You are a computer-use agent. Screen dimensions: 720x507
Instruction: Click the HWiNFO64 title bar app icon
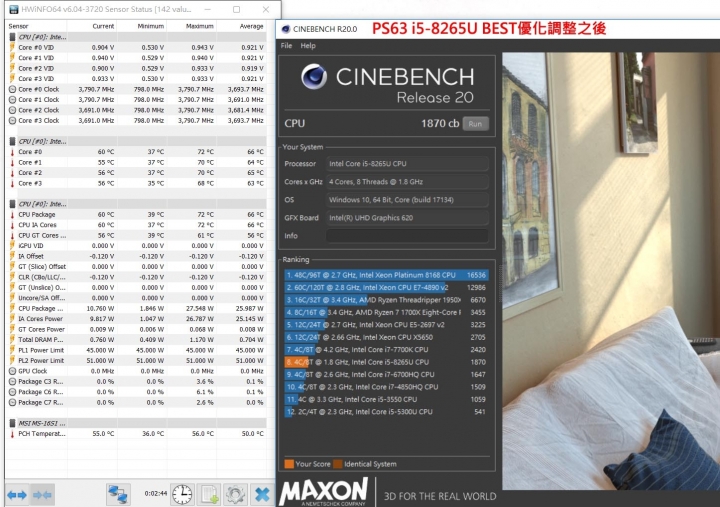pyautogui.click(x=13, y=9)
